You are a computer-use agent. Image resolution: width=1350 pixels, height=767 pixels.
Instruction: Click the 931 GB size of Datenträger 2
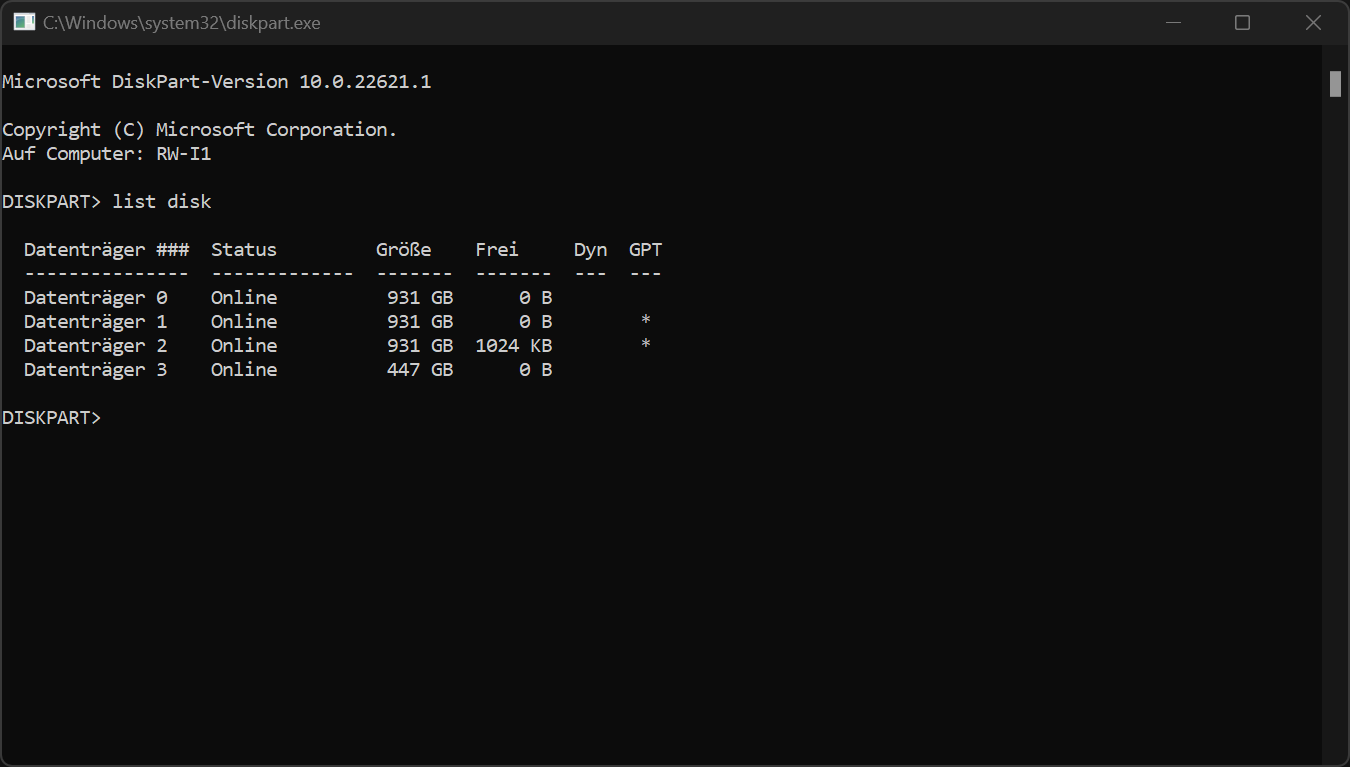[420, 346]
